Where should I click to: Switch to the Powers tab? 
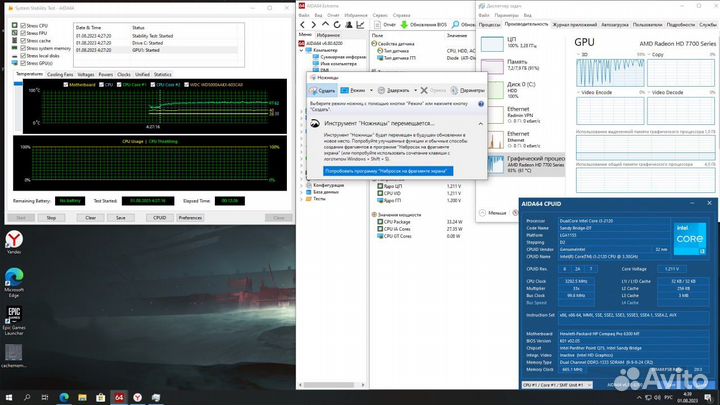tap(106, 74)
